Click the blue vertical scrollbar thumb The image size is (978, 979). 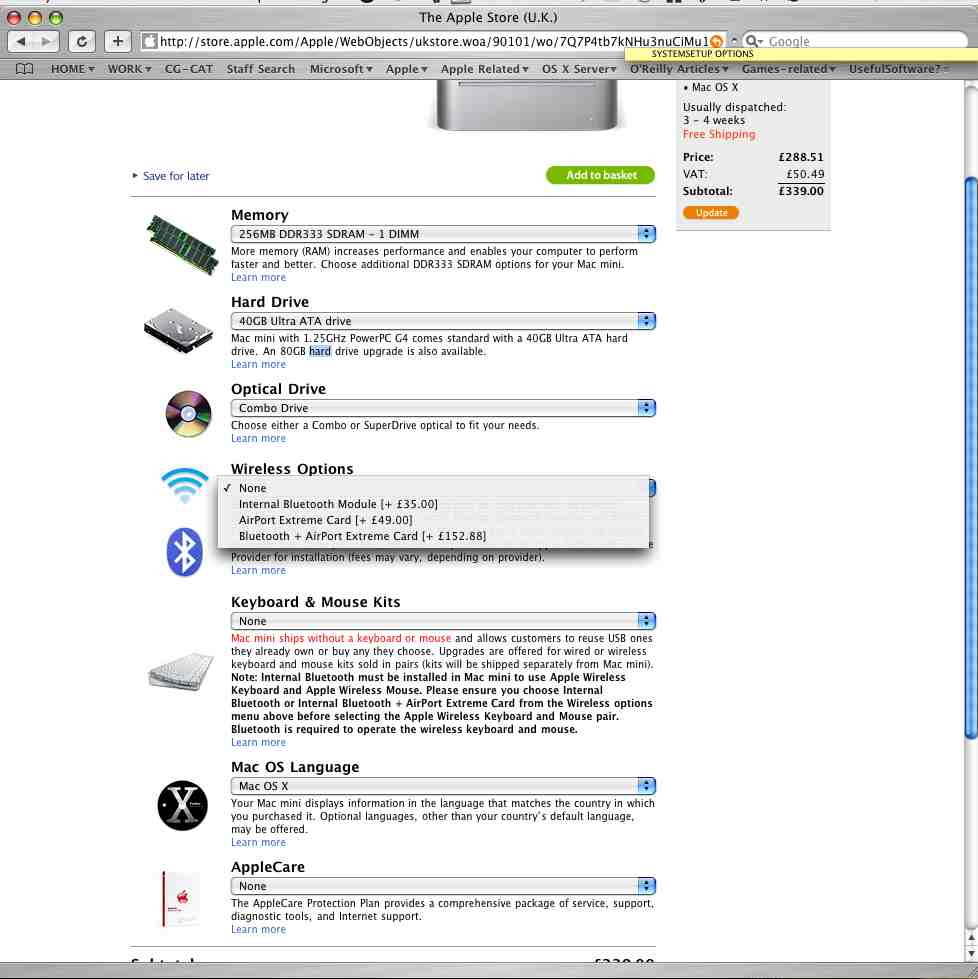[971, 459]
